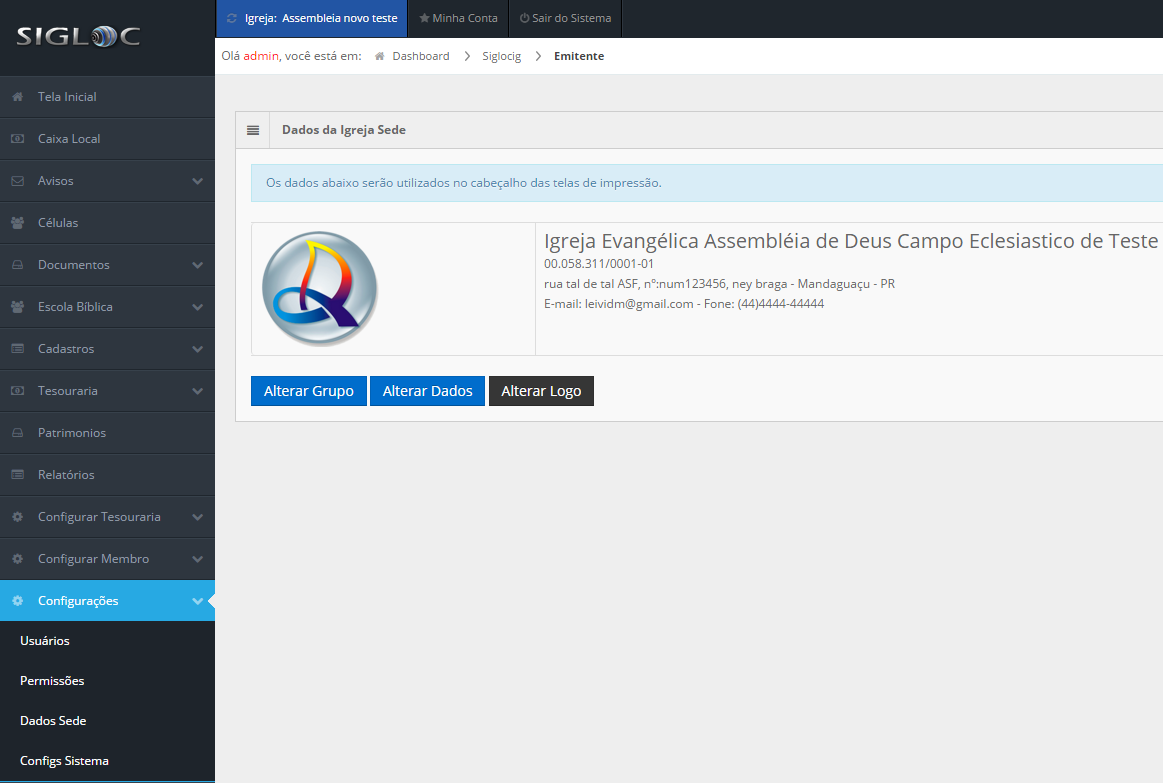
Task: Click the blue info notice about cabeçalho
Action: tap(707, 183)
